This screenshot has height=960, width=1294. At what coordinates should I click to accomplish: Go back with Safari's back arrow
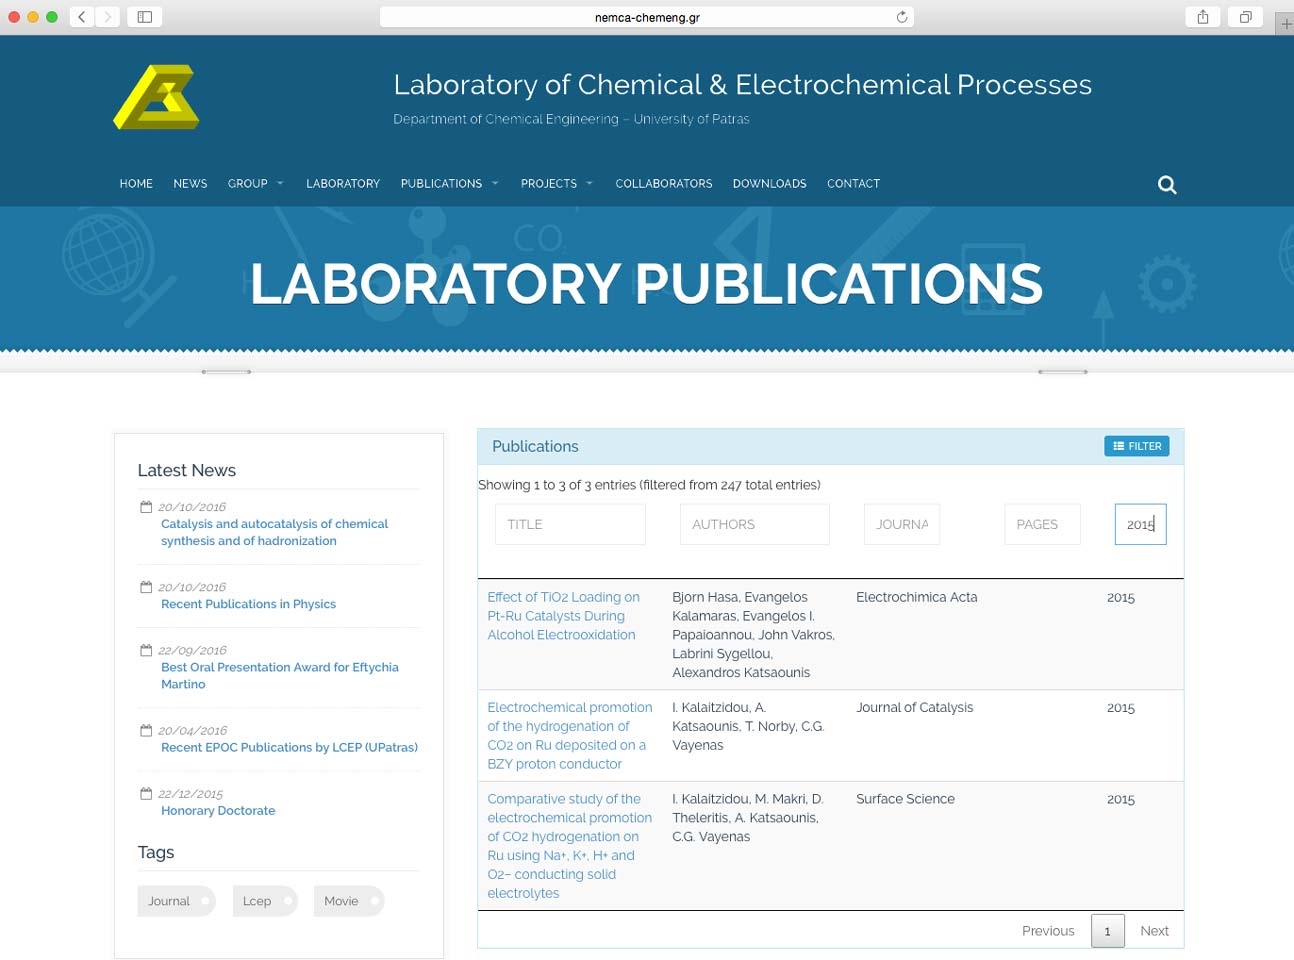coord(82,17)
